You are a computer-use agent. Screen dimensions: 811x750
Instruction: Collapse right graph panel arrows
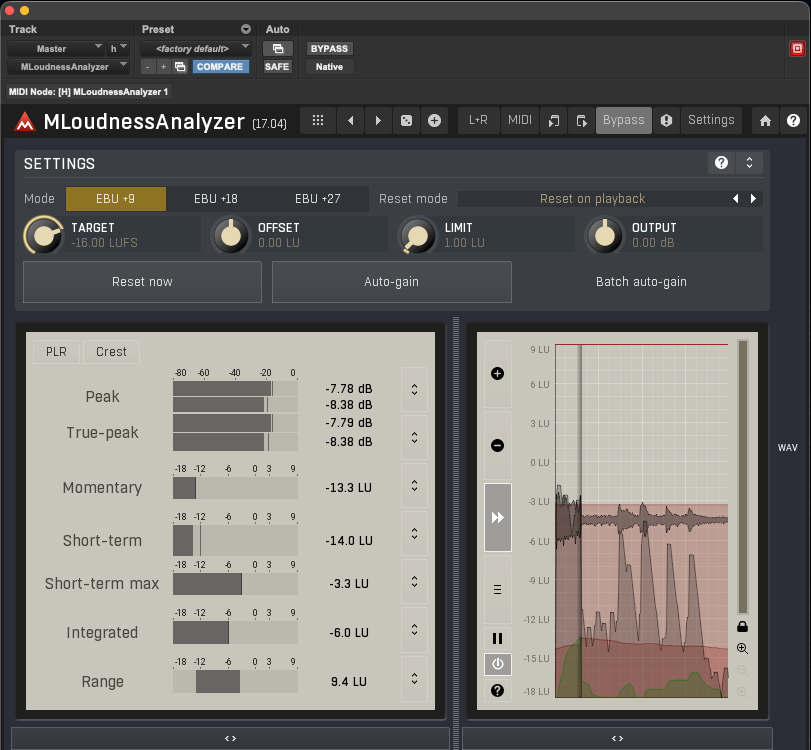click(x=618, y=738)
